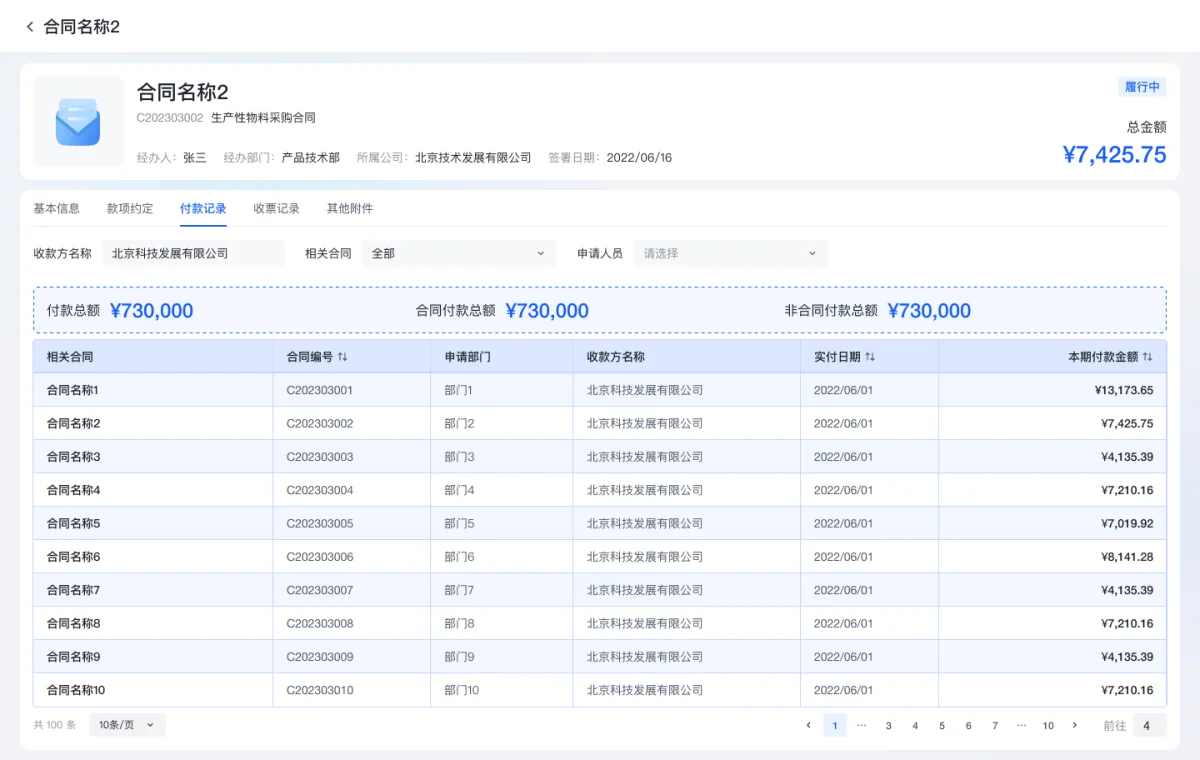Switch to the 收票记录 tab
Screen dimensions: 1200x760
pos(277,209)
